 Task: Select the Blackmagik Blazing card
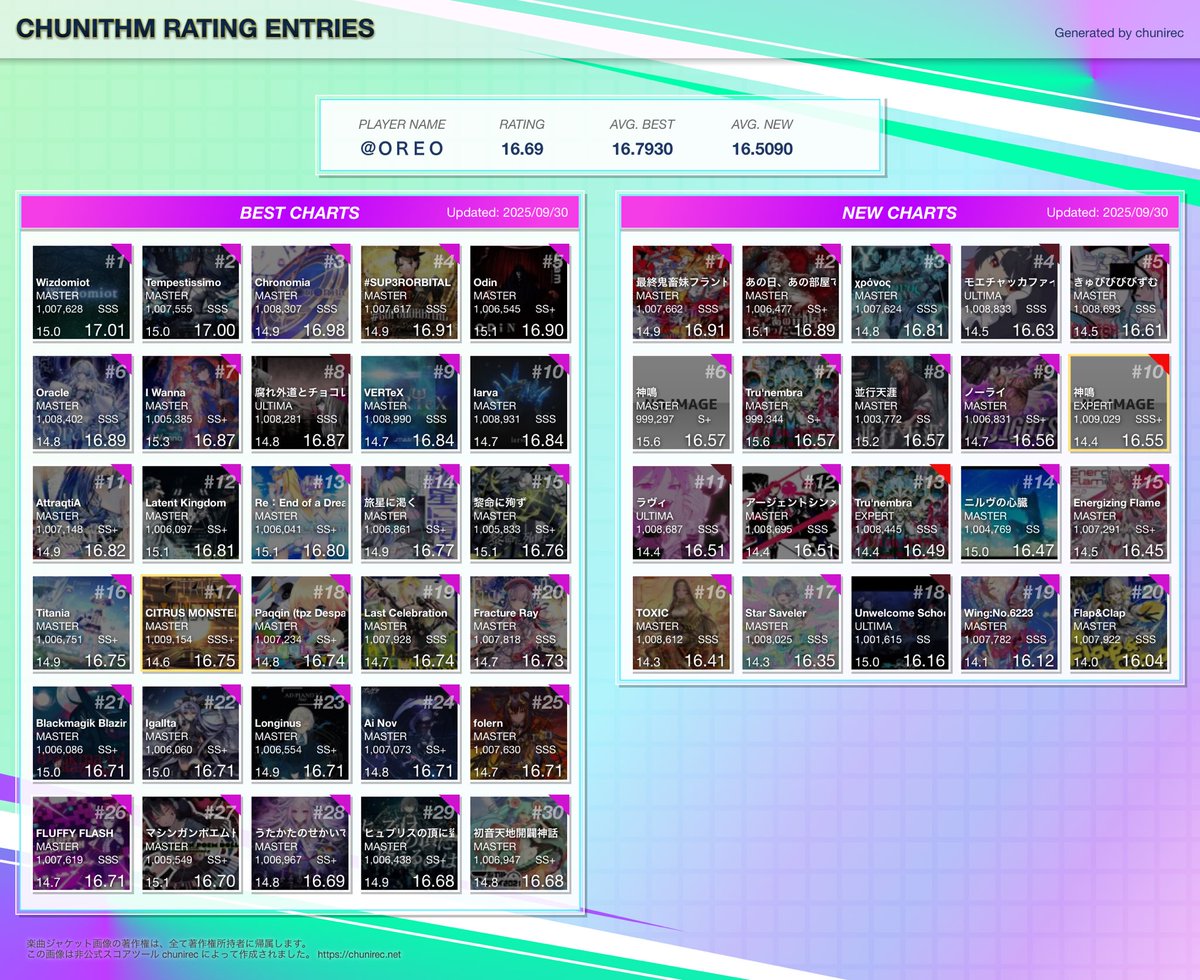point(82,733)
